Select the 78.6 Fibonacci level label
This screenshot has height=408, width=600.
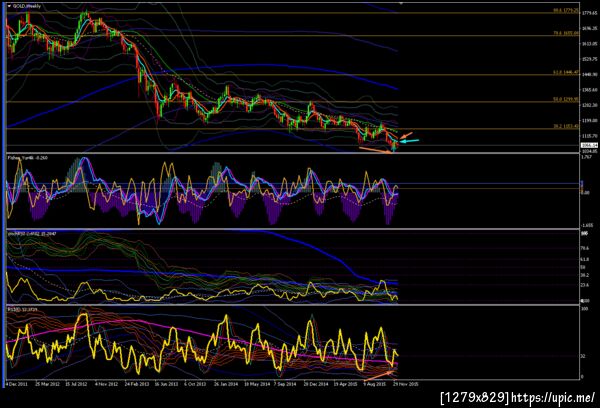point(566,33)
